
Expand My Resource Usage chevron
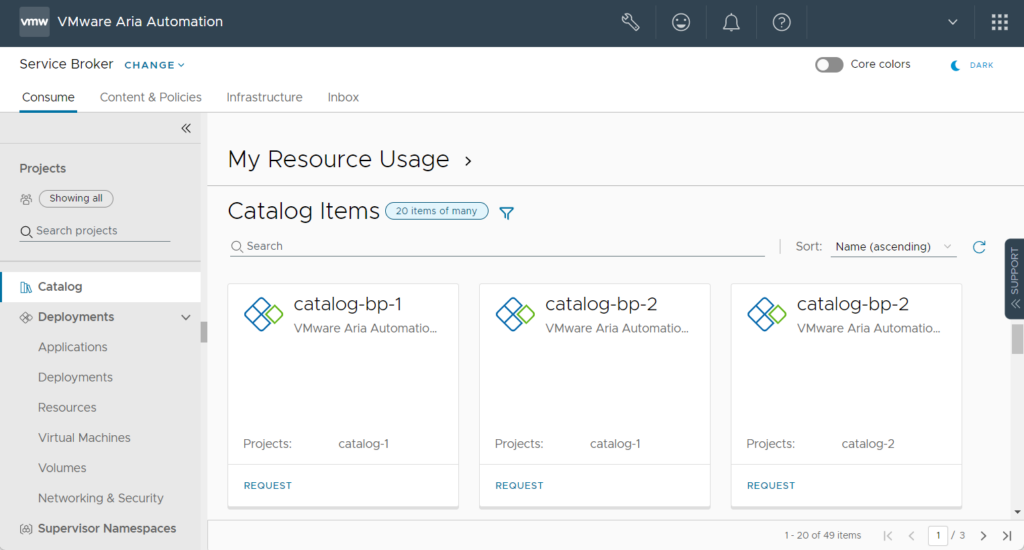pyautogui.click(x=468, y=161)
